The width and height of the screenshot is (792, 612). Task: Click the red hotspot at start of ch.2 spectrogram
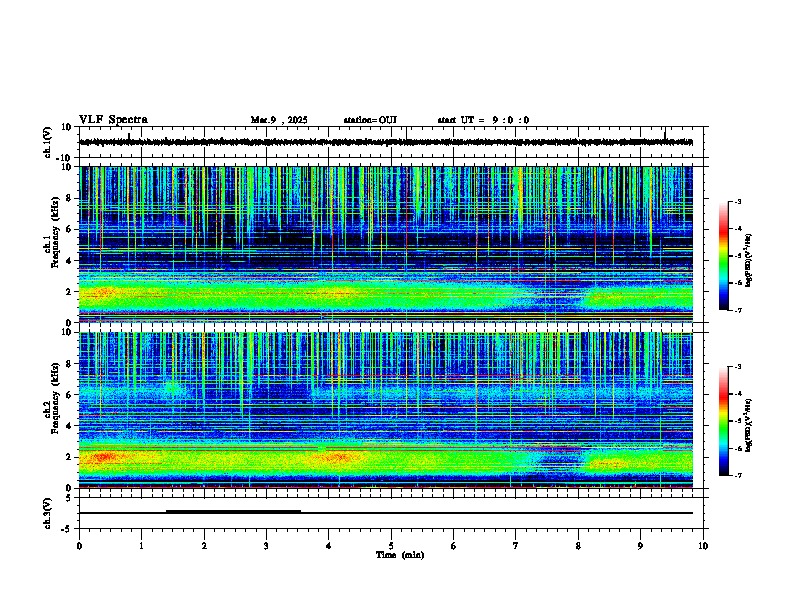[105, 457]
